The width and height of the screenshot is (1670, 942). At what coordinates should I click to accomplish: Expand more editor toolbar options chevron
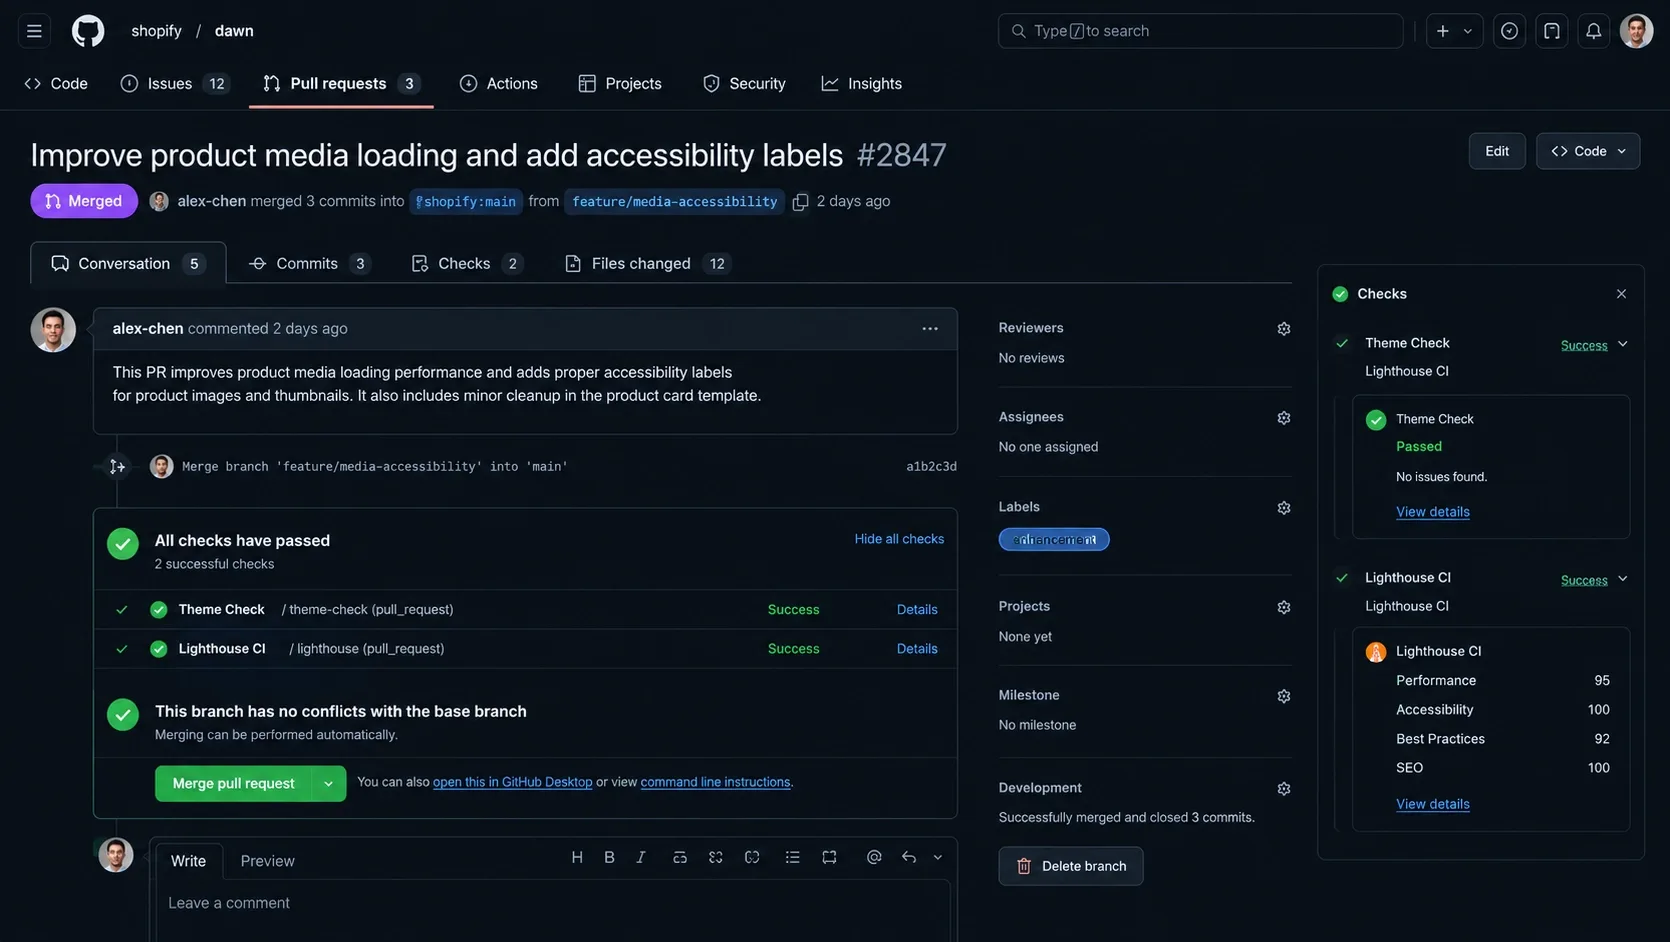[937, 857]
